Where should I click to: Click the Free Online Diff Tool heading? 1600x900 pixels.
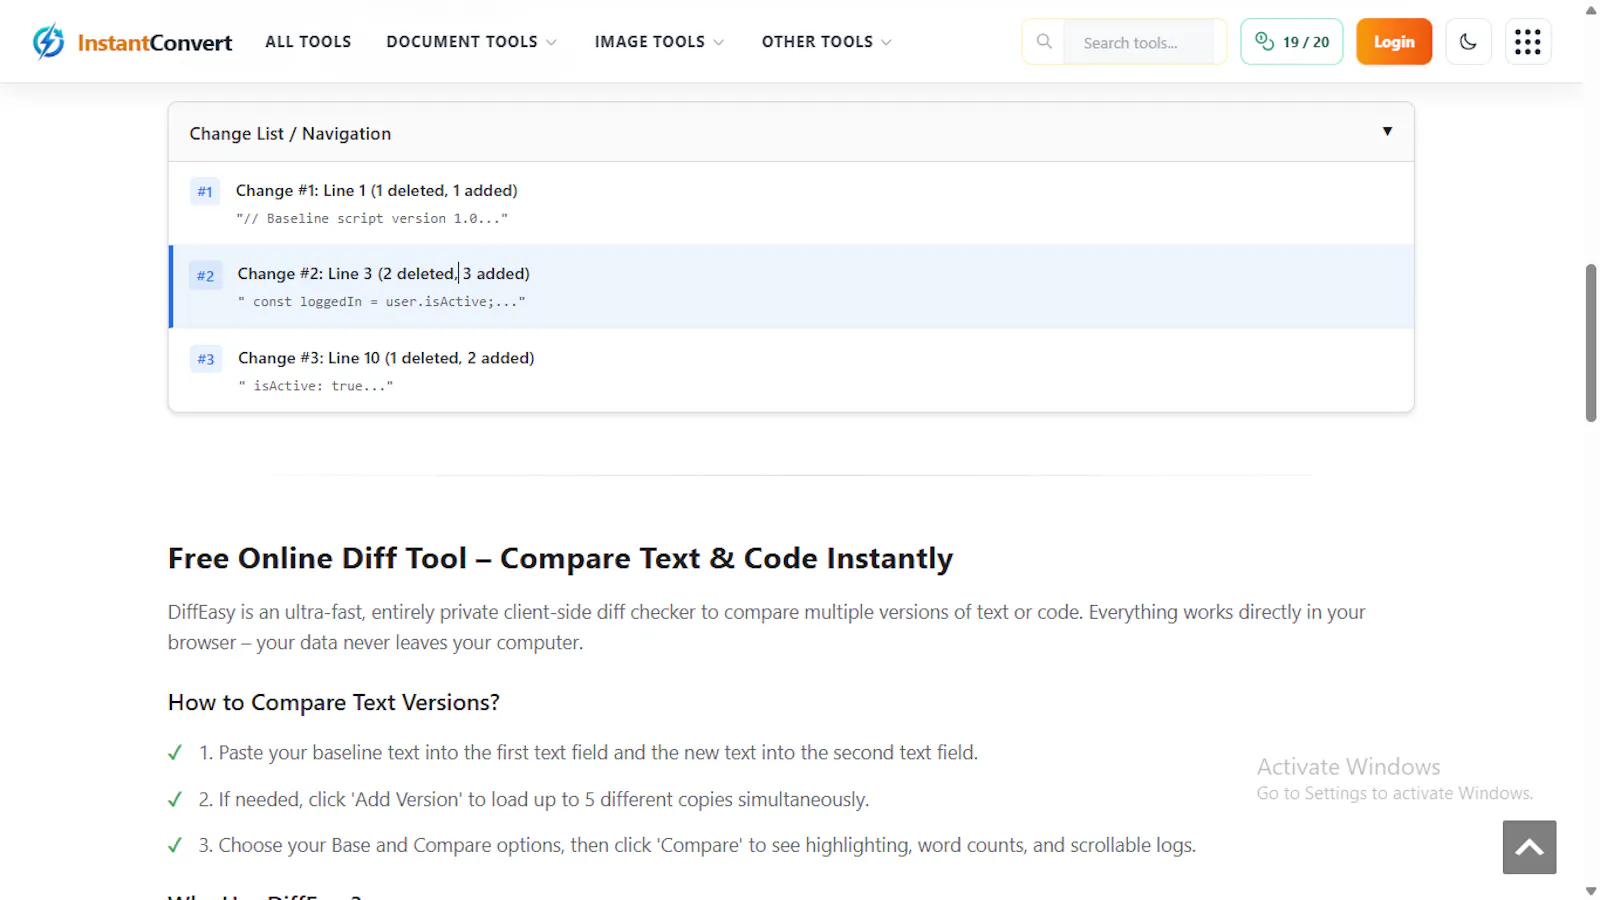[560, 558]
